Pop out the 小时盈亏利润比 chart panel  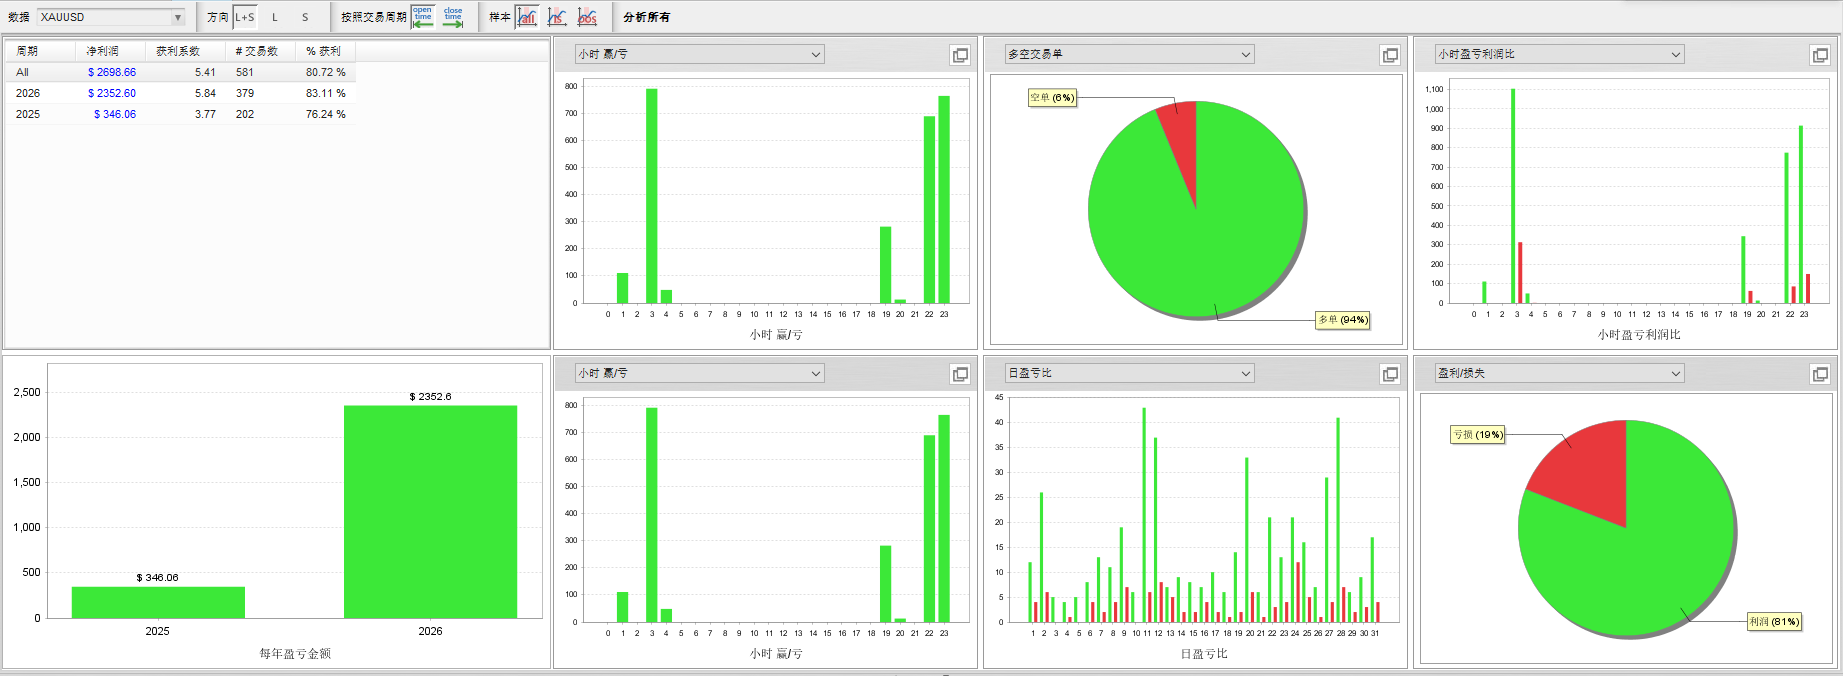tap(1820, 55)
